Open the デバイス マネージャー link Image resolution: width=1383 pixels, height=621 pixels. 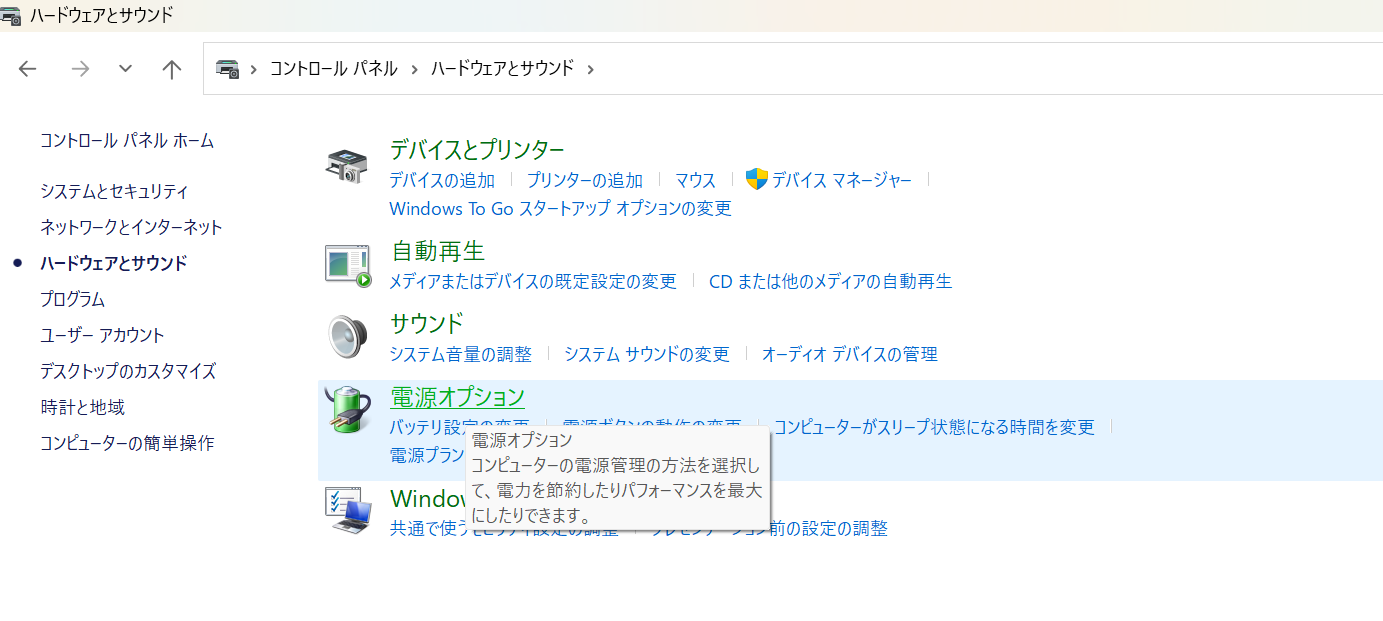click(x=841, y=180)
